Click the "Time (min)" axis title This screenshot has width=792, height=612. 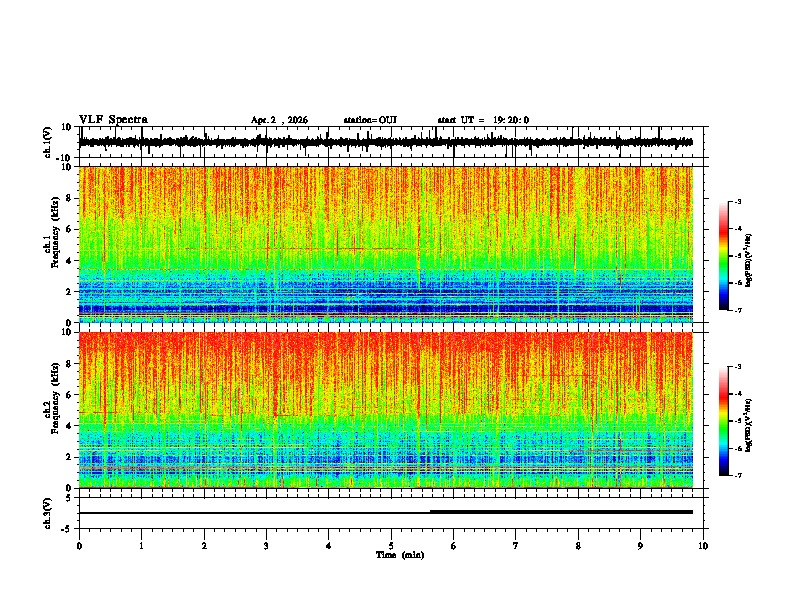click(400, 555)
